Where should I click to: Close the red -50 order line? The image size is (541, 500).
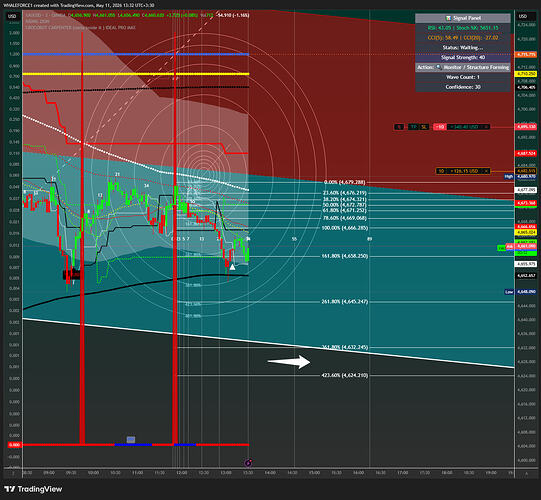[x=485, y=127]
